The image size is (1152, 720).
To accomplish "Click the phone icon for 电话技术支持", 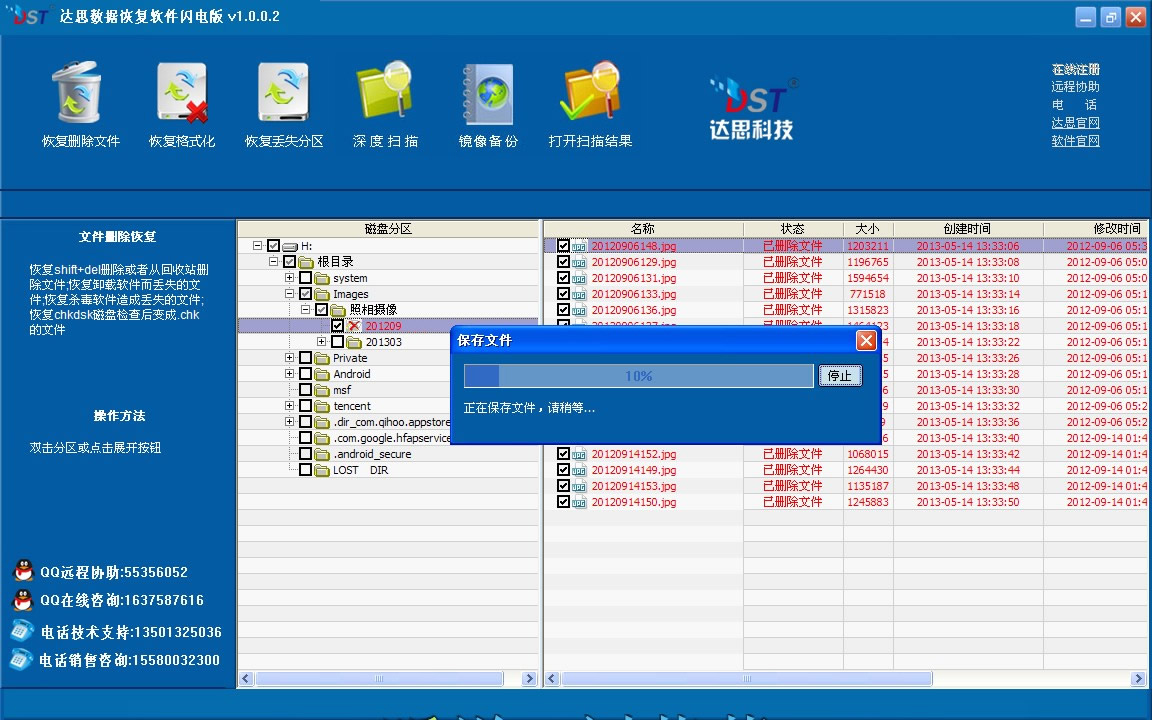I will 20,631.
